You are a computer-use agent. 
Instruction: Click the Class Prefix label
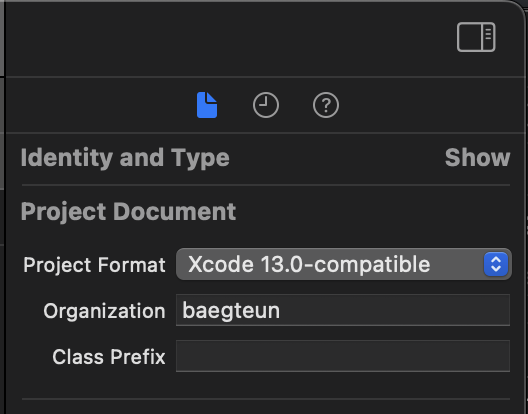click(109, 357)
